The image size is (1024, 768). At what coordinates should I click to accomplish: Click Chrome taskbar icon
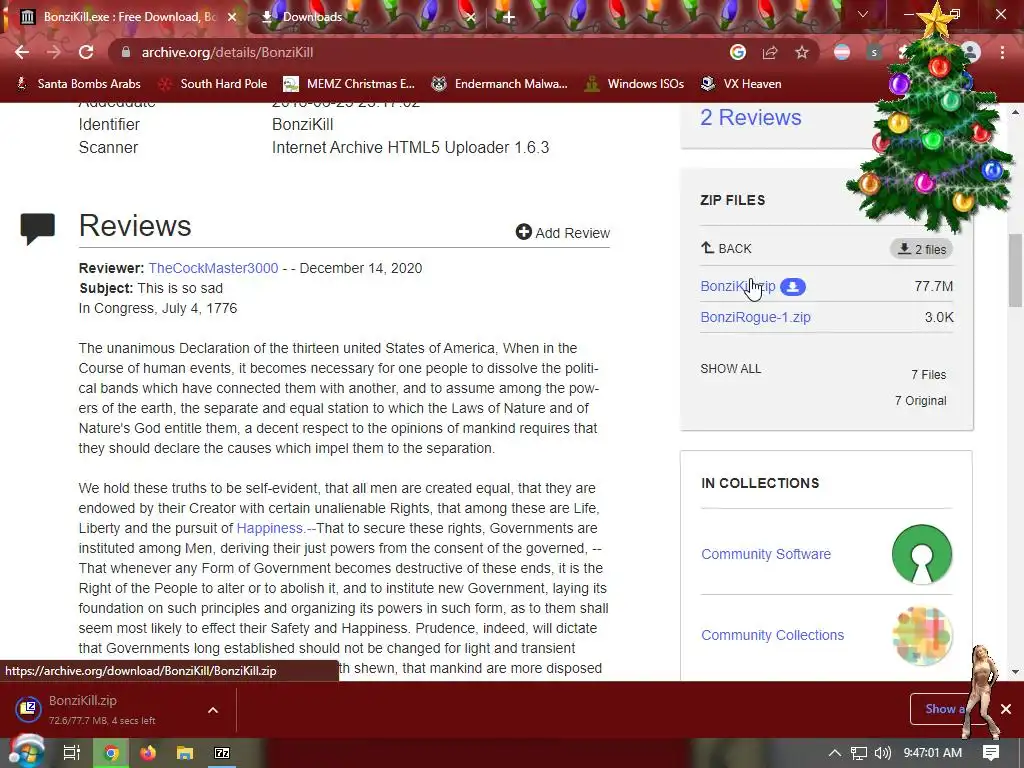click(x=112, y=753)
